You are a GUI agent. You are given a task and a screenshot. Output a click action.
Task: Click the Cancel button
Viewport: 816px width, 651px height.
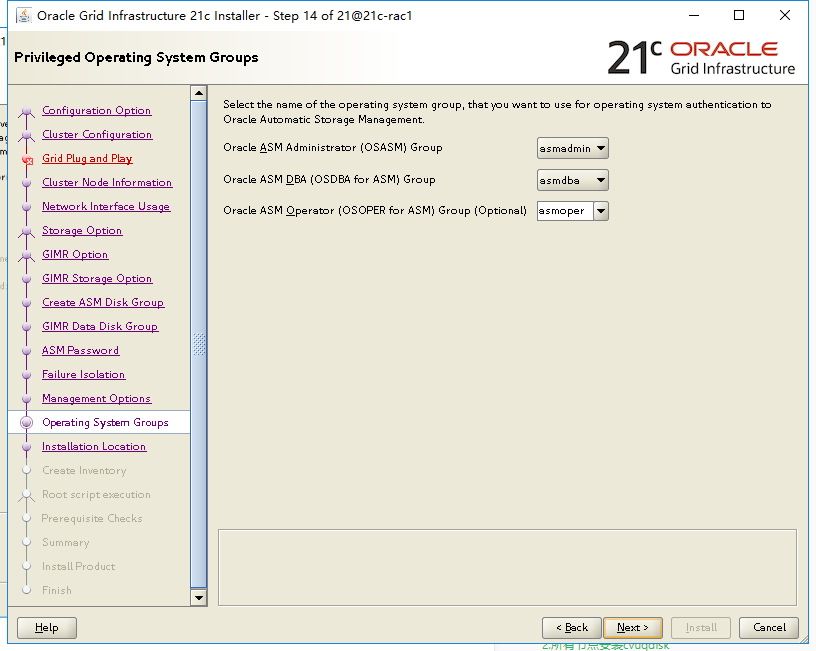click(769, 628)
